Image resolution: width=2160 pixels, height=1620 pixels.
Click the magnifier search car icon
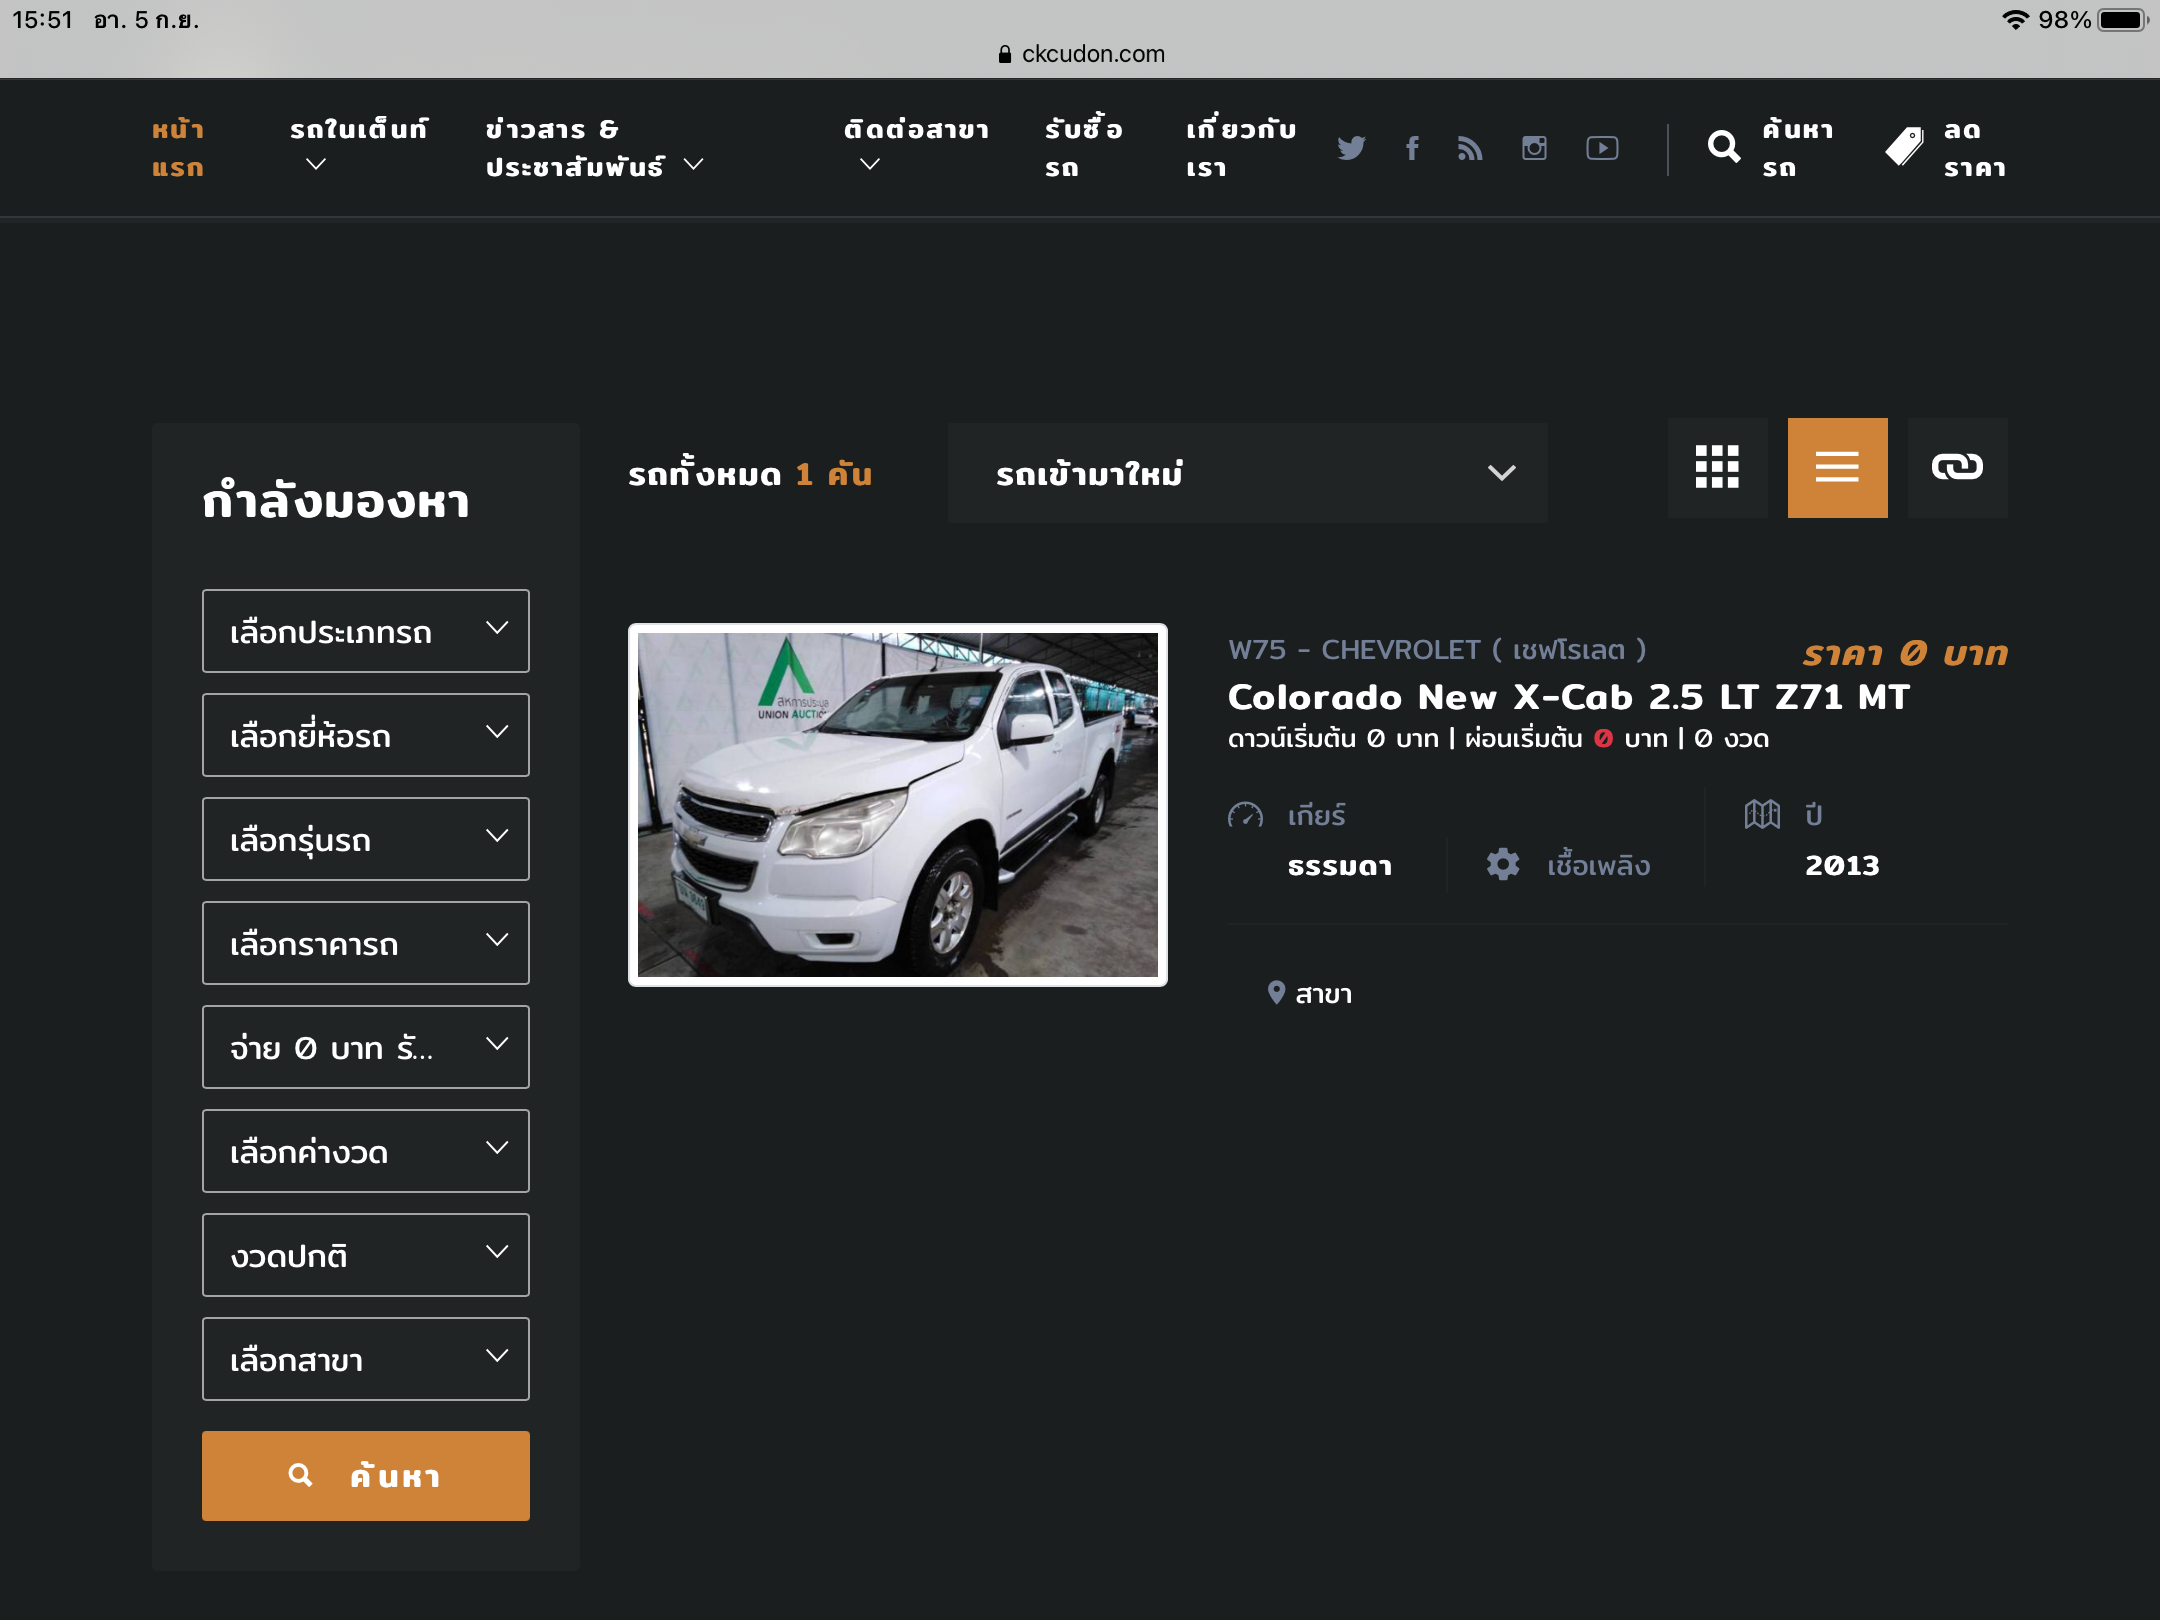tap(1724, 148)
